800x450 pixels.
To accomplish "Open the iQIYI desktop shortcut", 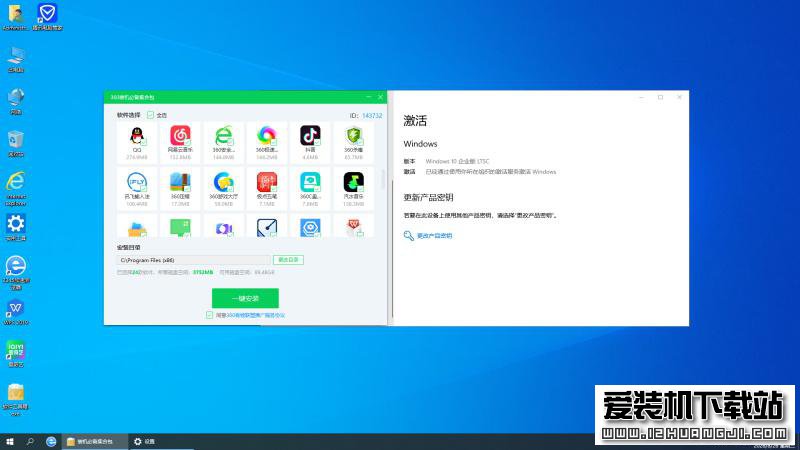I will tap(16, 354).
